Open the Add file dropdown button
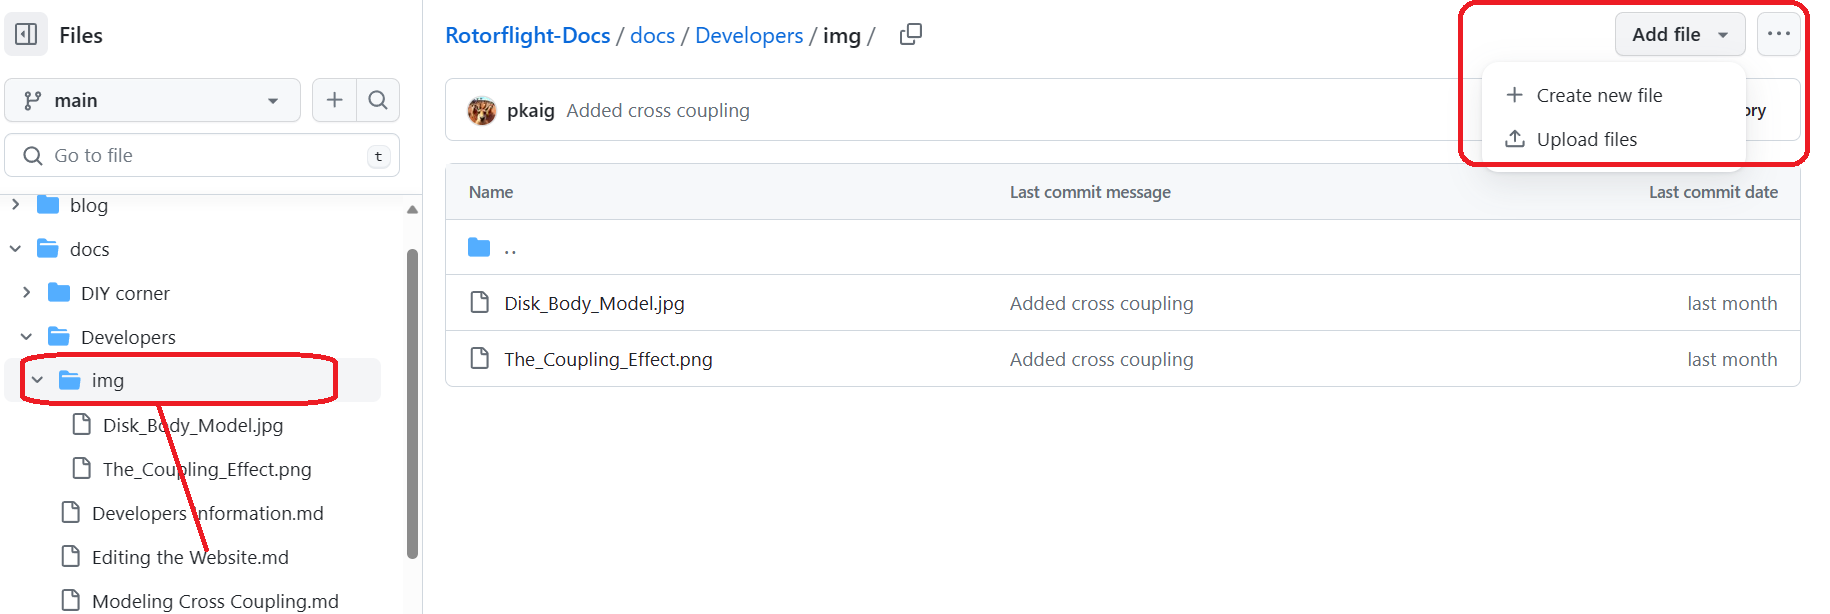This screenshot has width=1830, height=614. [1679, 35]
